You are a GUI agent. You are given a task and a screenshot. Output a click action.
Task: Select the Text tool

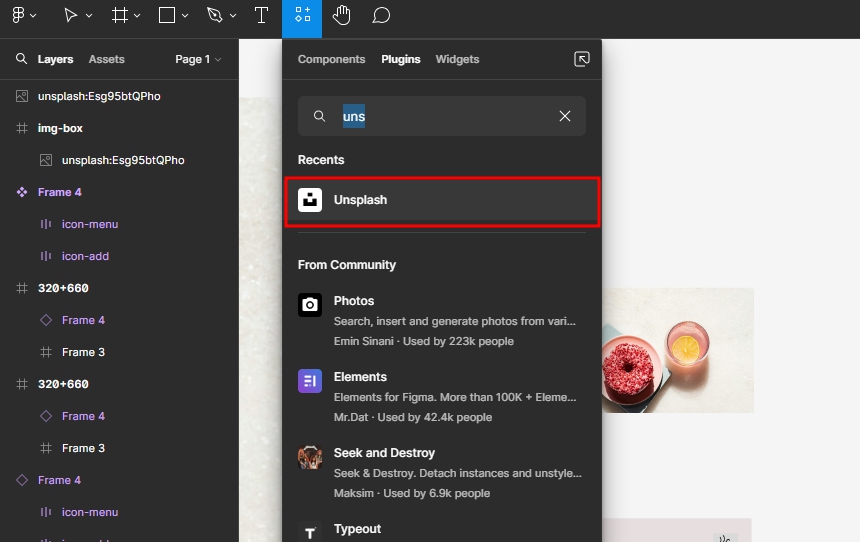[262, 15]
